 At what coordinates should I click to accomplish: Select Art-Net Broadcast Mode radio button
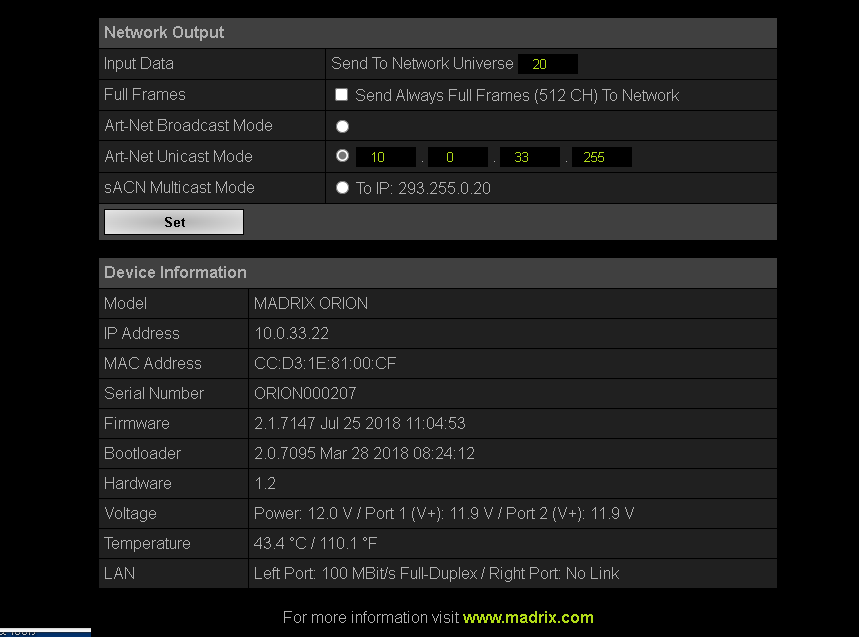point(343,126)
